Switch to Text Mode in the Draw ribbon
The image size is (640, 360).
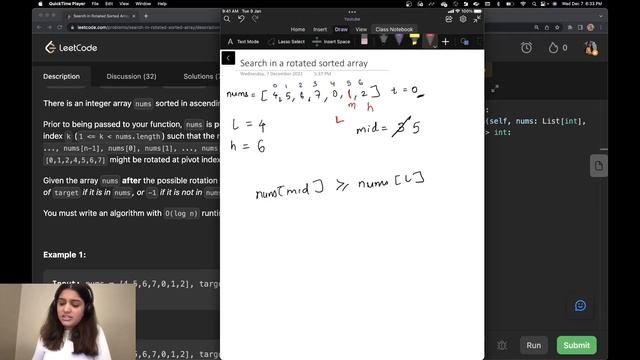[x=243, y=42]
